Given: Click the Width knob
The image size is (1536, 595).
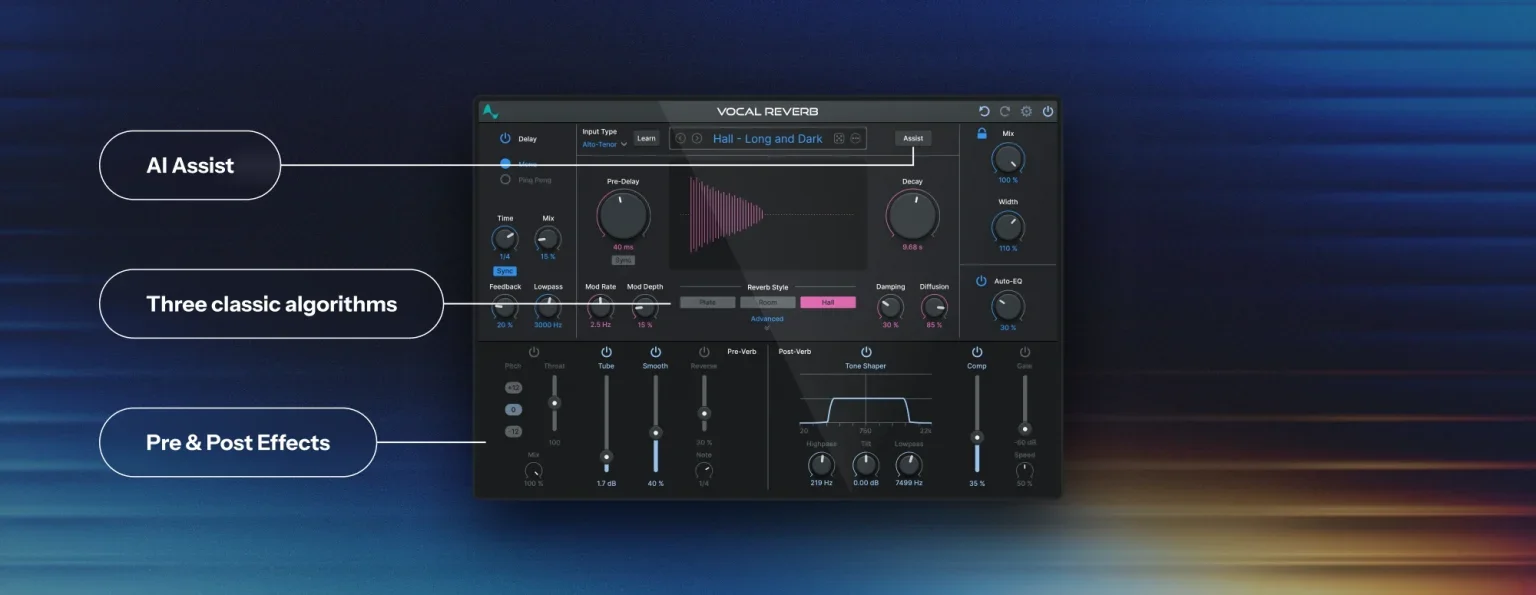Looking at the screenshot, I should [1008, 227].
